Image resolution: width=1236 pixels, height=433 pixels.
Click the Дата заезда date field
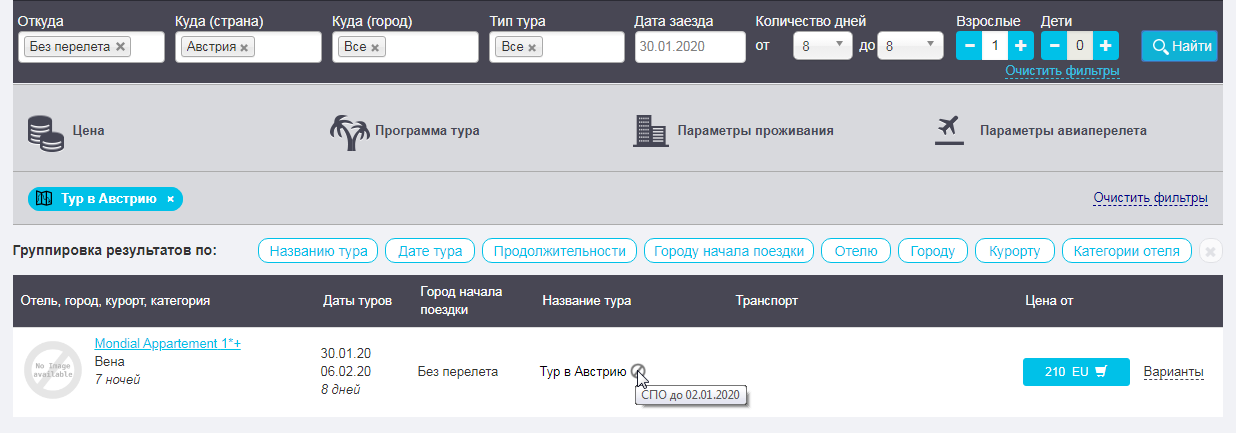pos(690,47)
